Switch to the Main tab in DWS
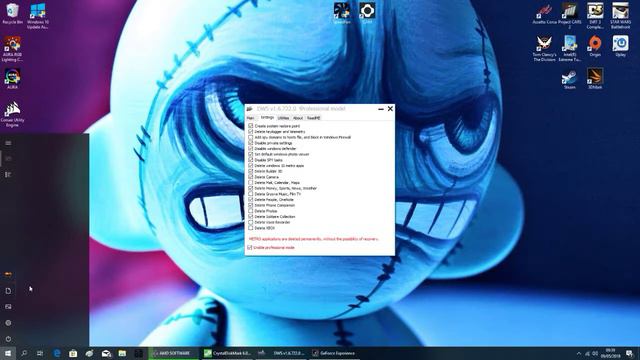 pyautogui.click(x=251, y=118)
